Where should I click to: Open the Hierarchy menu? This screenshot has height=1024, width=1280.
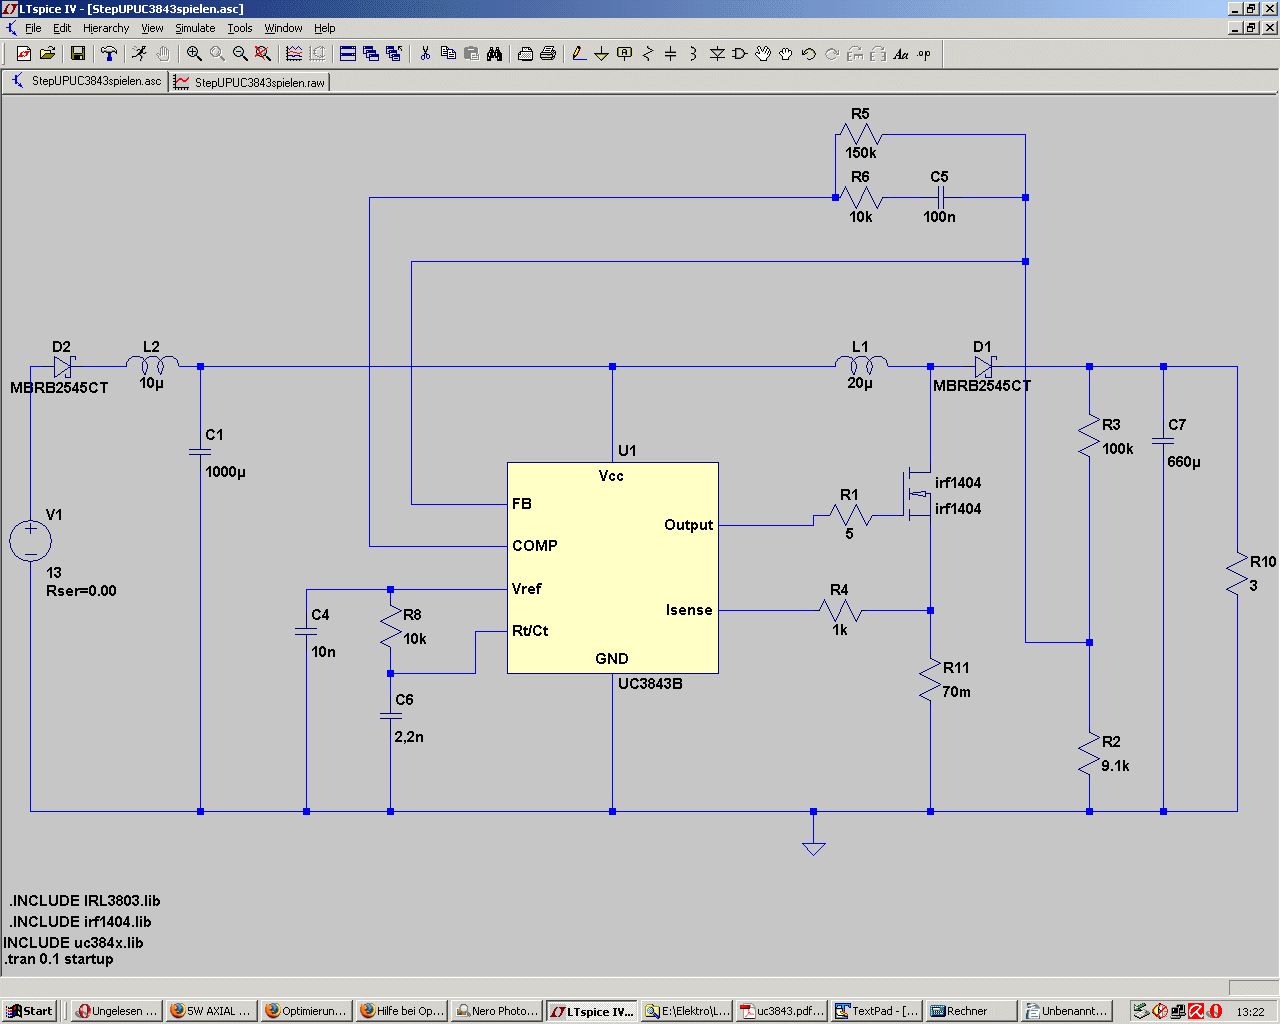point(106,28)
